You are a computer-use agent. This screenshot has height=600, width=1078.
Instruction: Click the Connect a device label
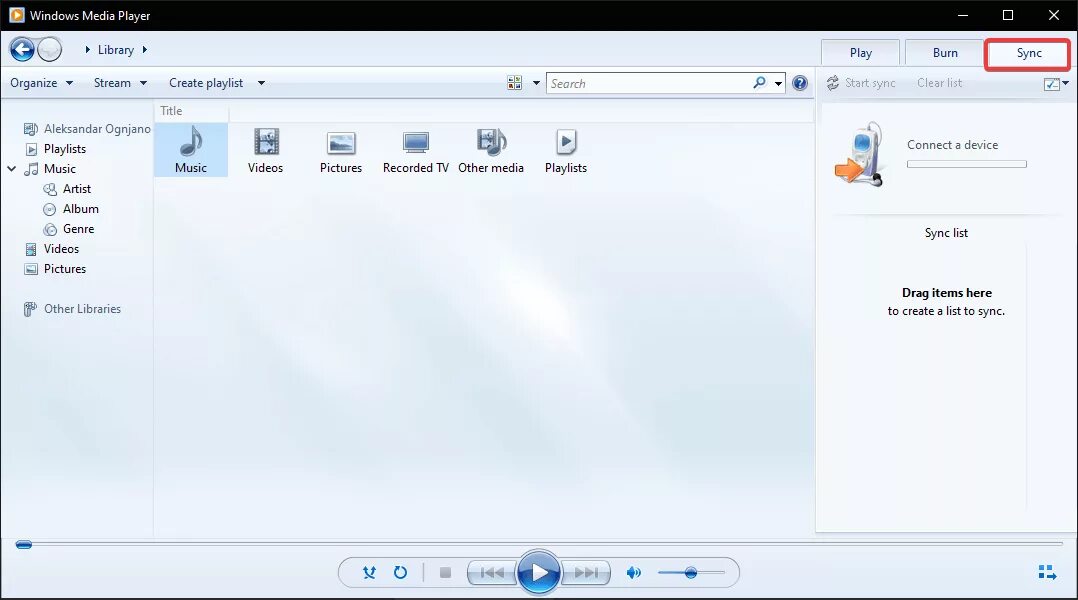(952, 145)
